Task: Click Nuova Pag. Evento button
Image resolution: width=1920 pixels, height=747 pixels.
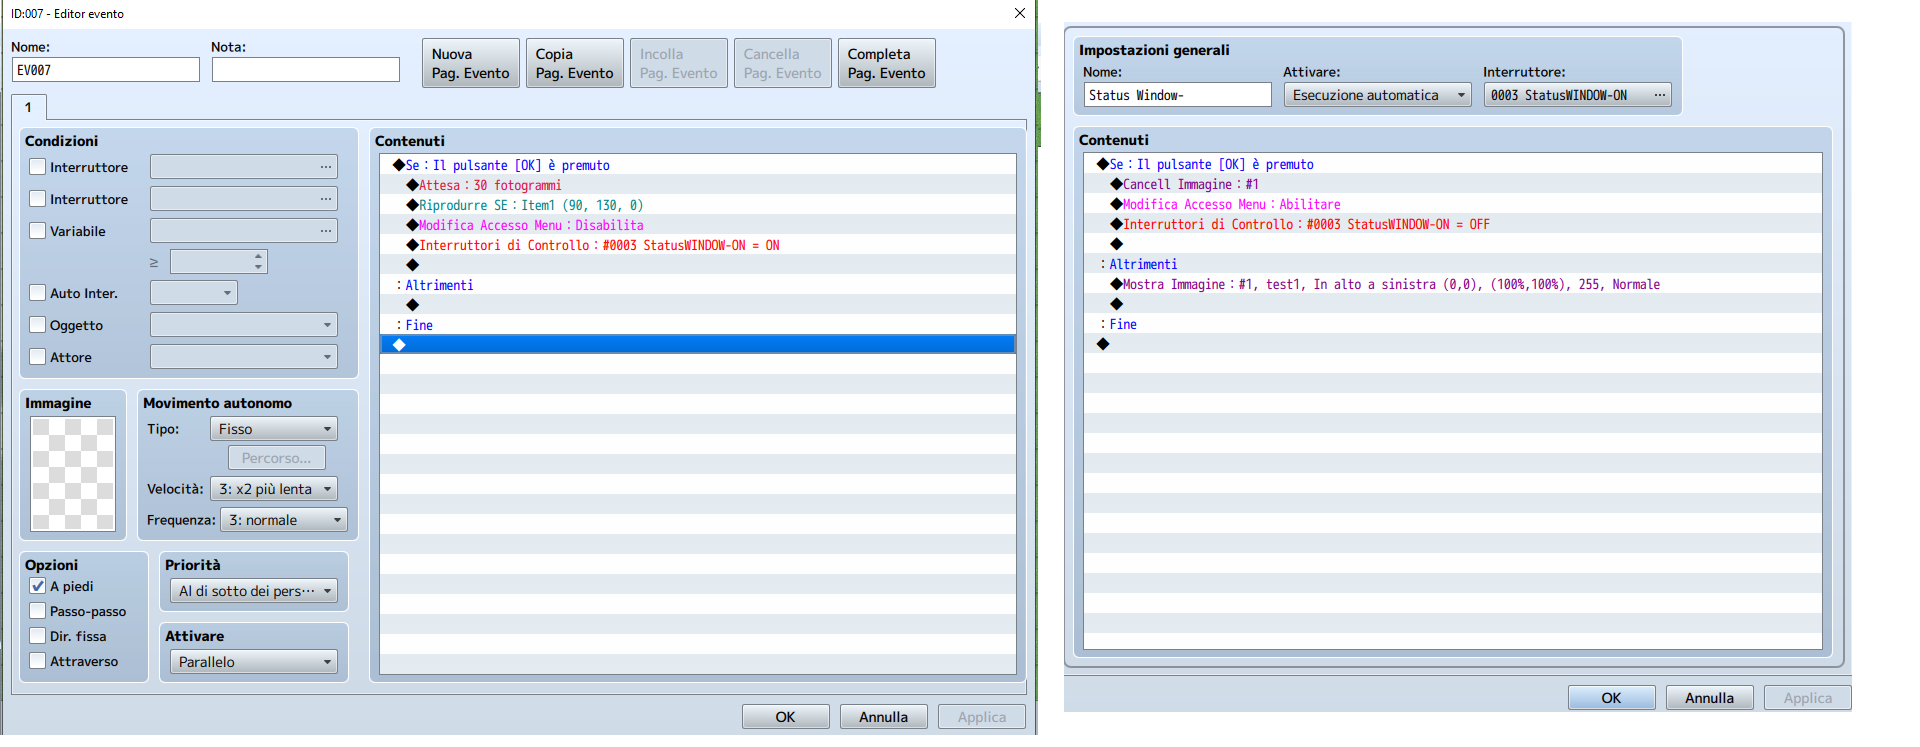Action: (x=471, y=63)
